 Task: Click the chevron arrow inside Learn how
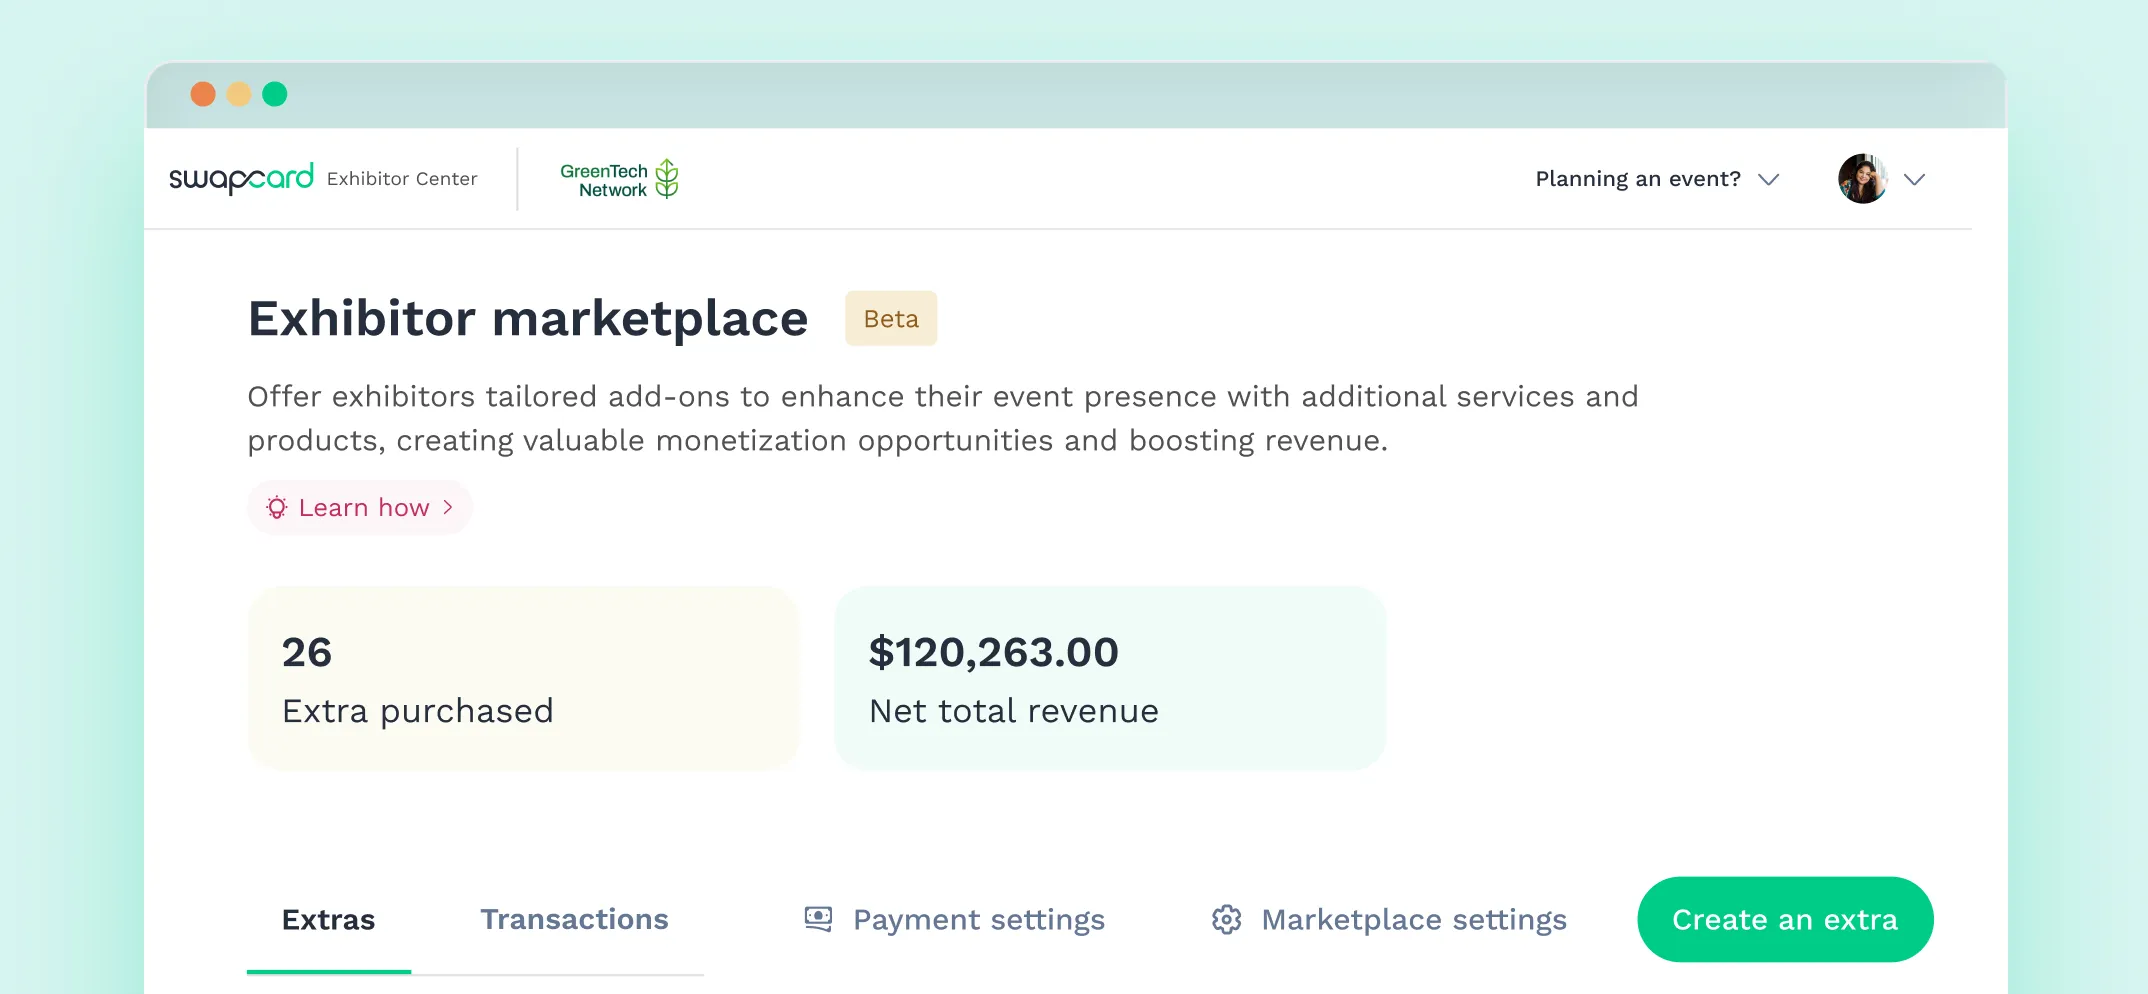click(x=449, y=508)
